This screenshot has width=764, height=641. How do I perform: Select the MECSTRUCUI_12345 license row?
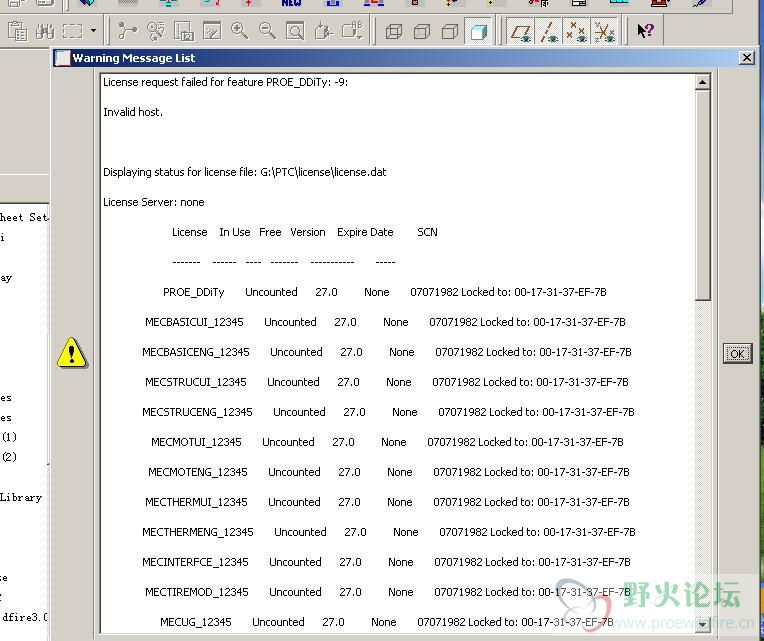386,382
